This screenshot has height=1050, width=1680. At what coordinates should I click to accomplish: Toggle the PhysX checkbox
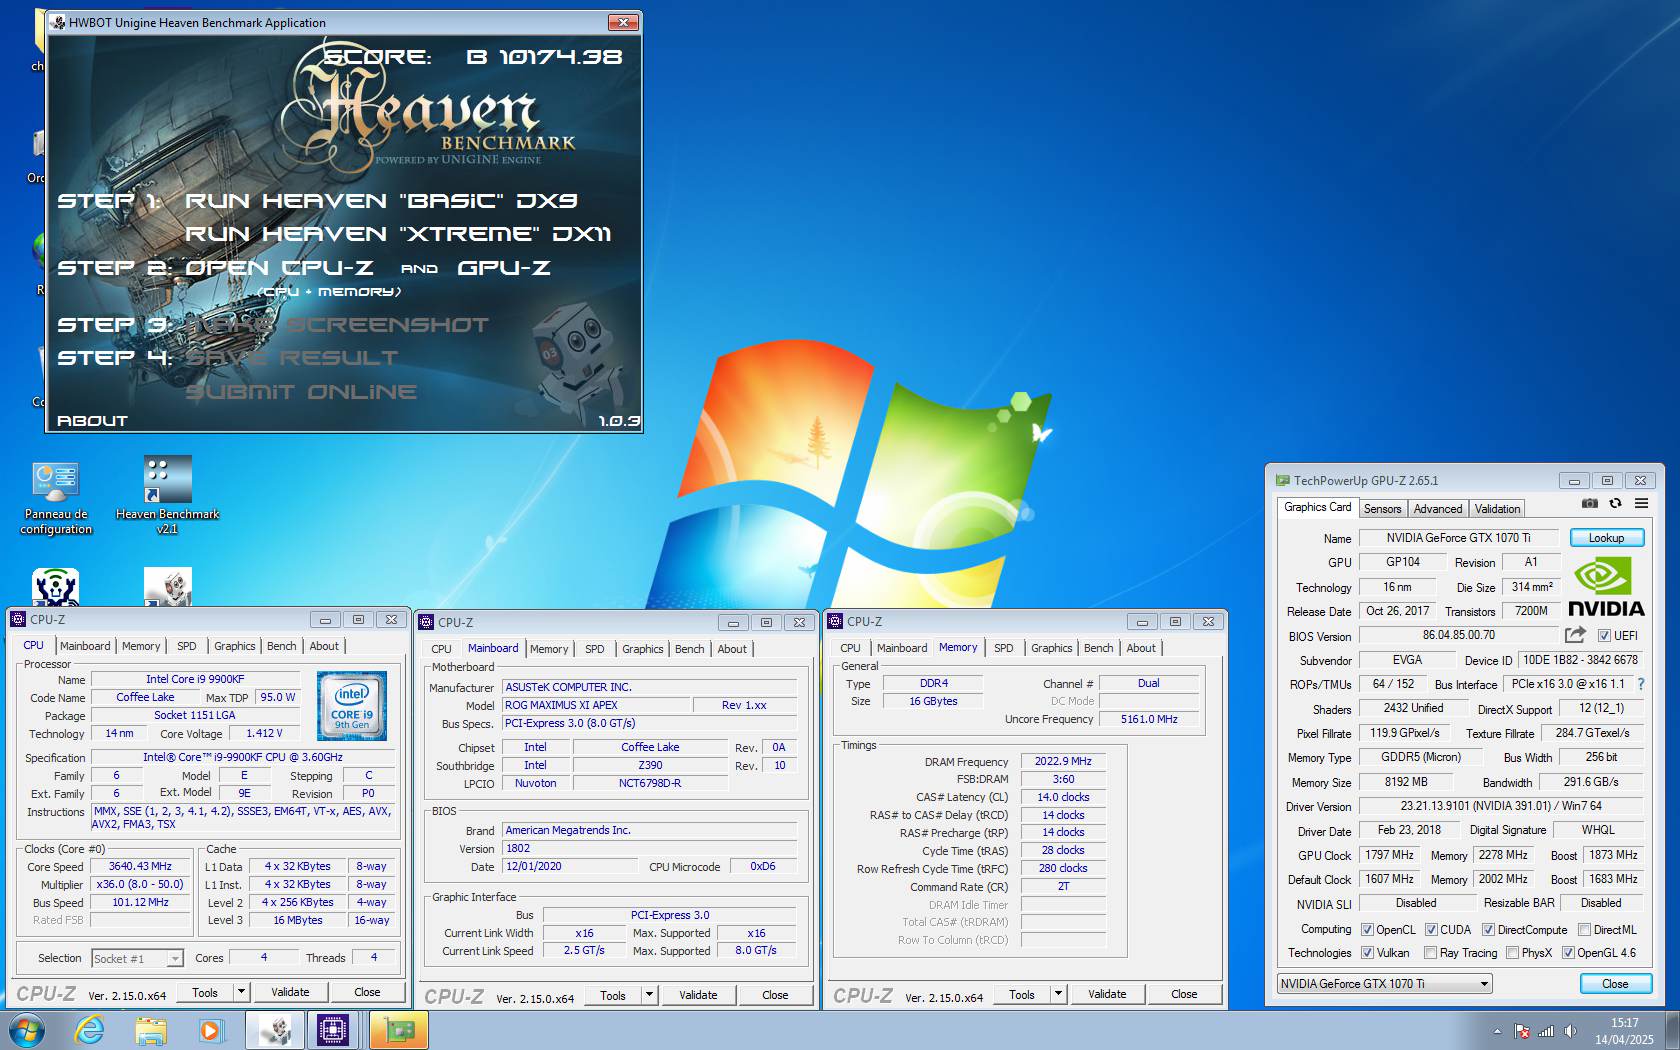click(1512, 953)
